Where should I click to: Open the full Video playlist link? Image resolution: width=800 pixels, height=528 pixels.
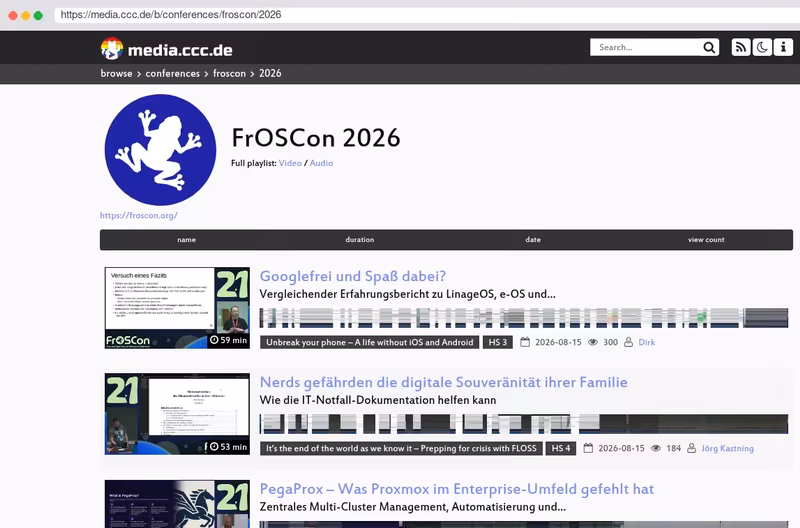(x=290, y=163)
